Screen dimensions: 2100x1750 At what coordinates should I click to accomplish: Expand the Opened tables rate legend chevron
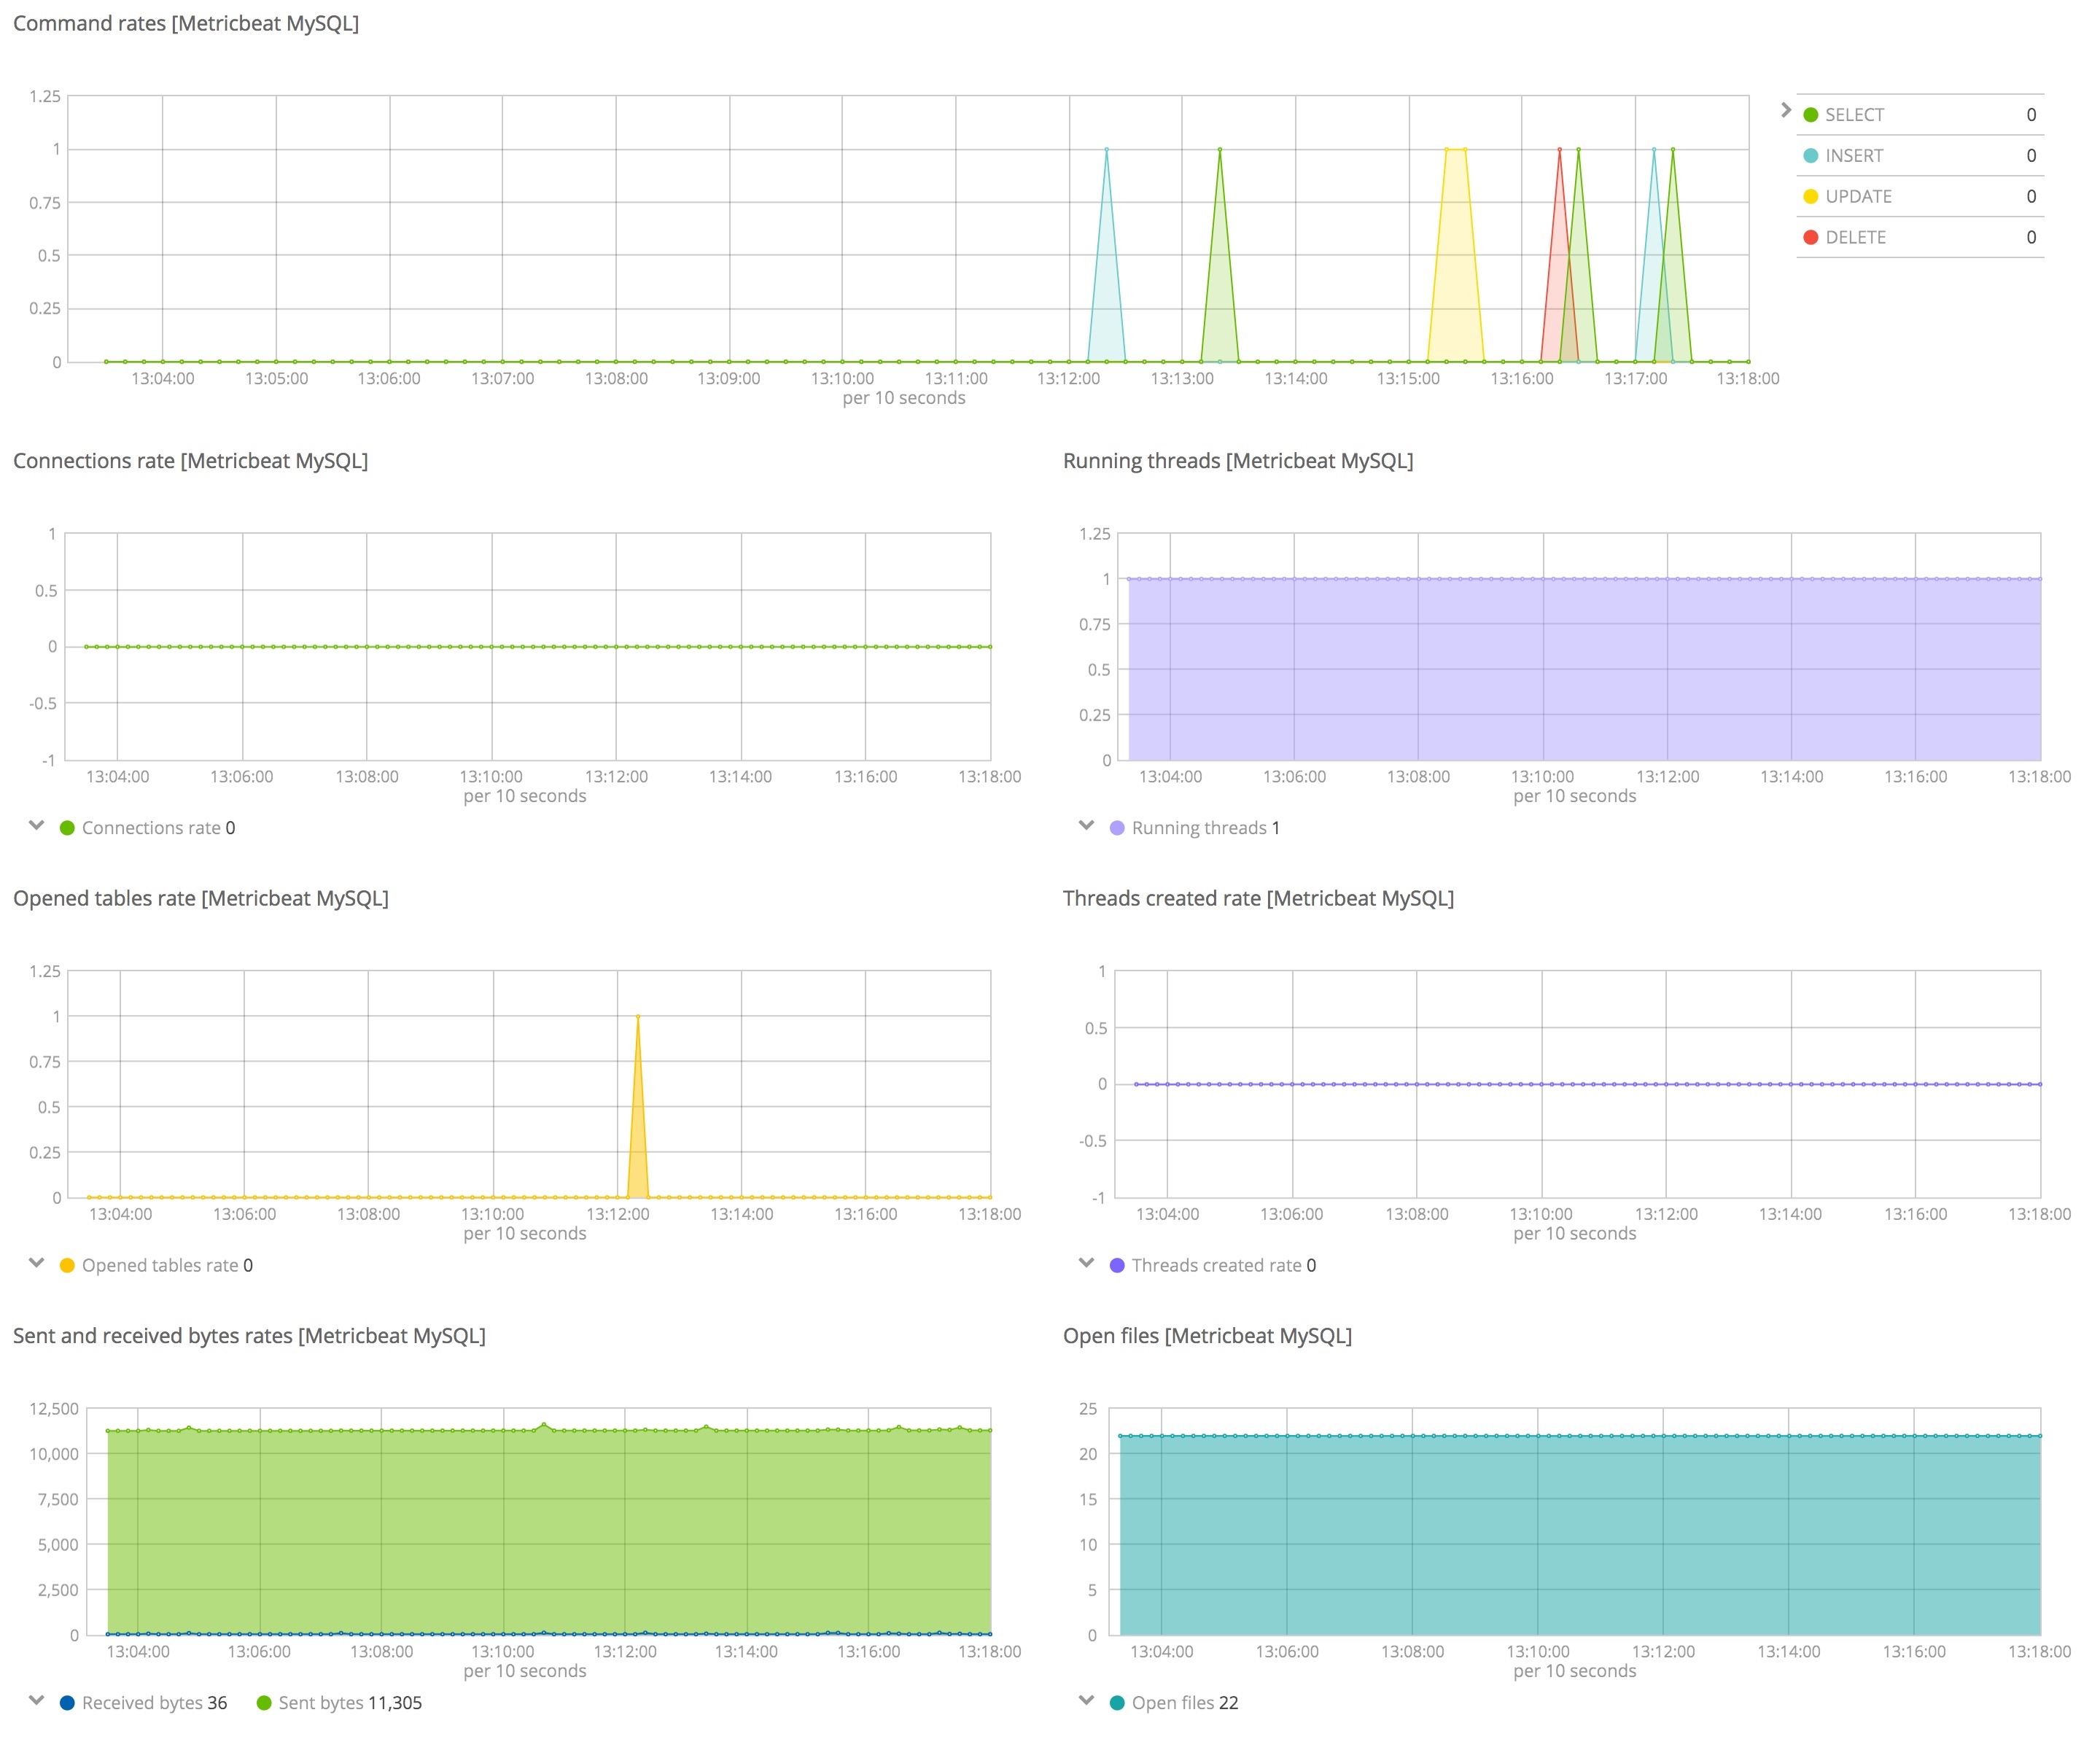(37, 1263)
